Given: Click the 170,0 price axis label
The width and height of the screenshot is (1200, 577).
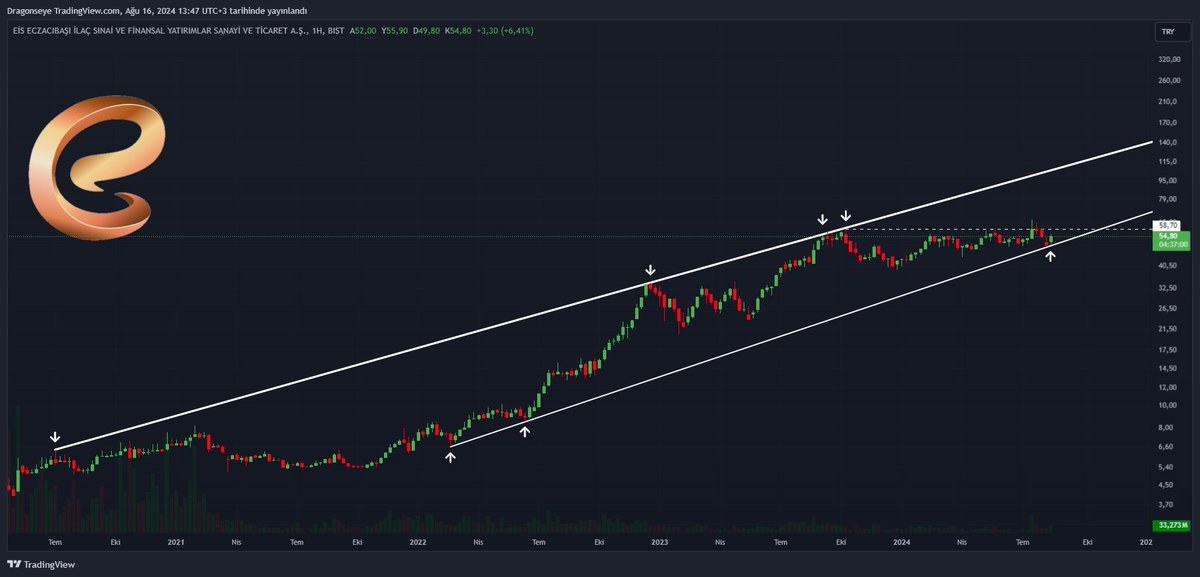Looking at the screenshot, I should pyautogui.click(x=1167, y=122).
